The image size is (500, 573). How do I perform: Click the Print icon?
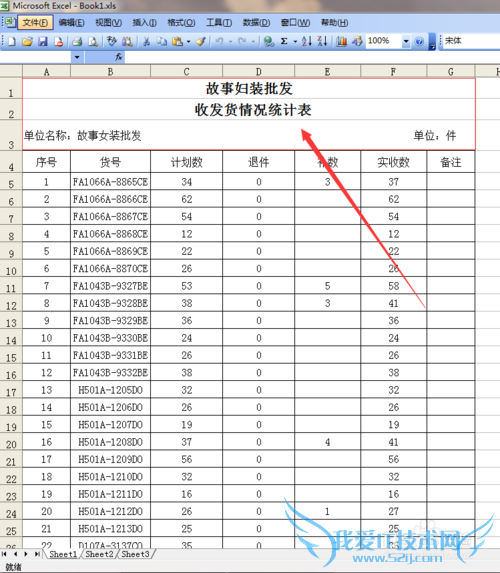pyautogui.click(x=77, y=41)
